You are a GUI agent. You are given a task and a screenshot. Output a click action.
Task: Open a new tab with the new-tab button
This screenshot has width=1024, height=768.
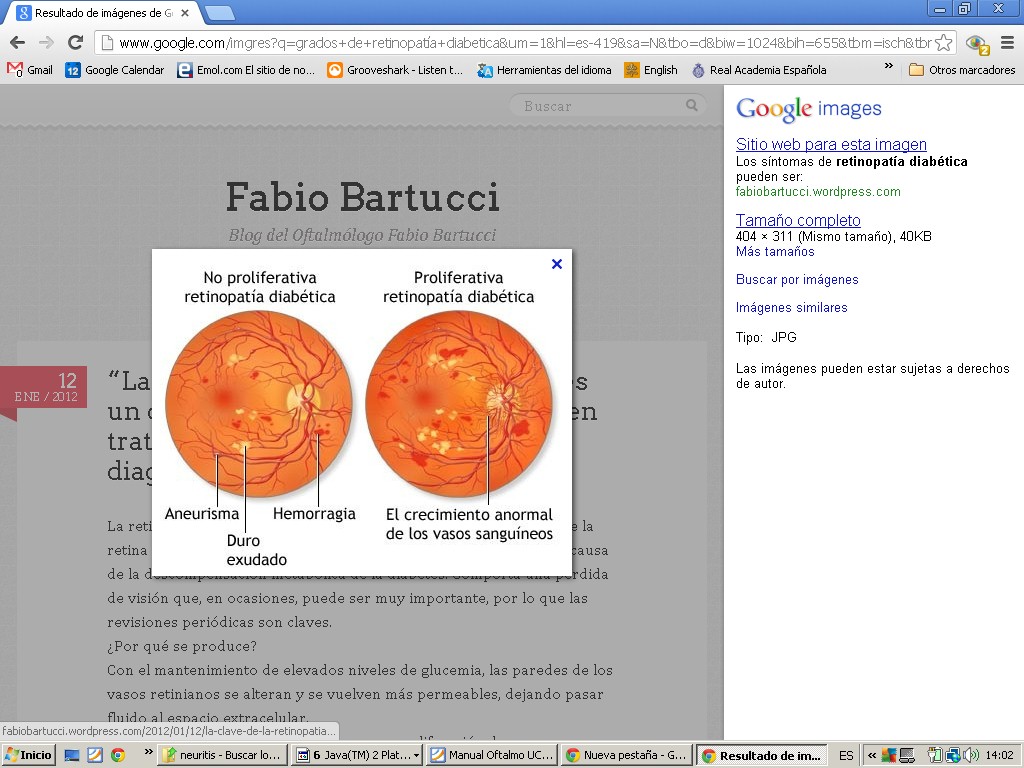[x=220, y=13]
